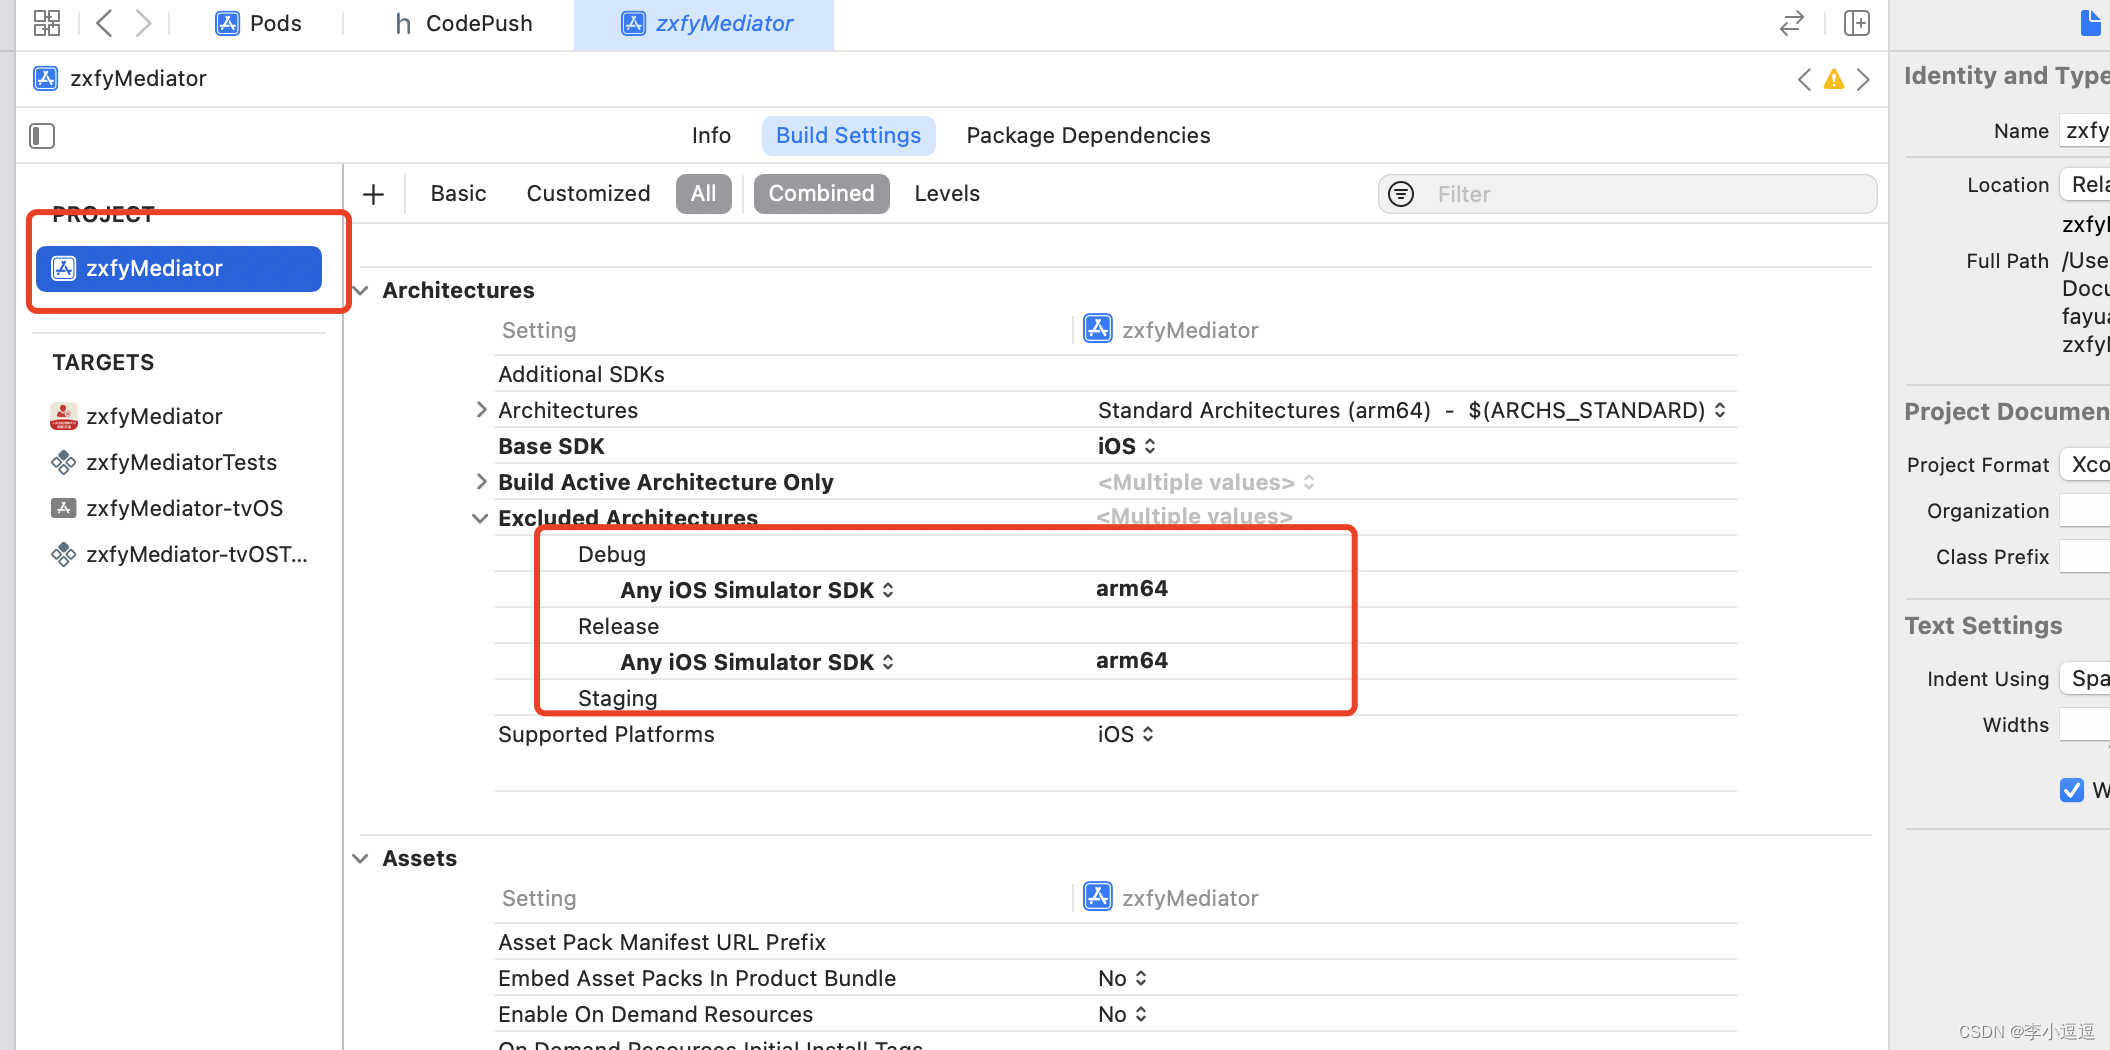Open the Package Dependencies tab

point(1088,135)
